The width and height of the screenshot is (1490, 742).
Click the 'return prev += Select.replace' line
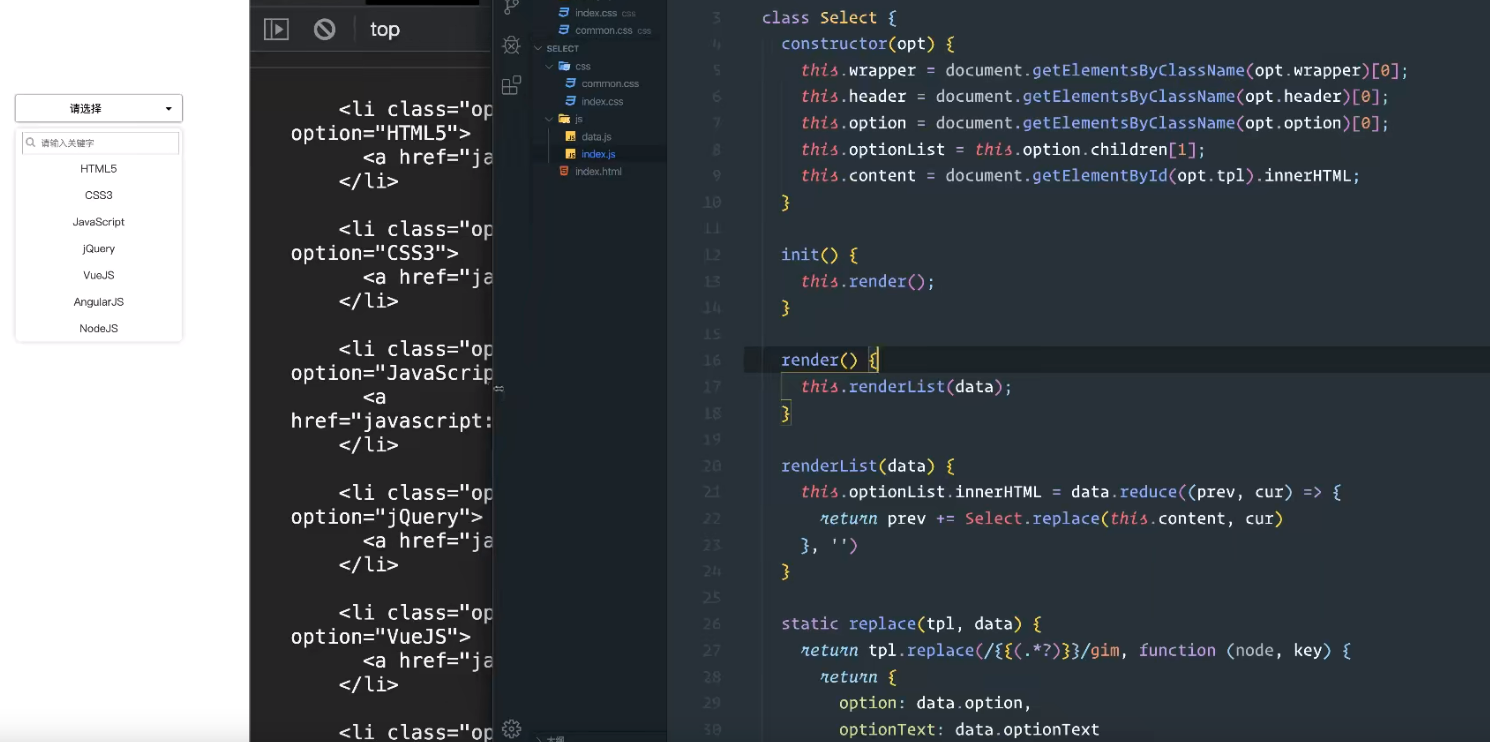[1051, 518]
